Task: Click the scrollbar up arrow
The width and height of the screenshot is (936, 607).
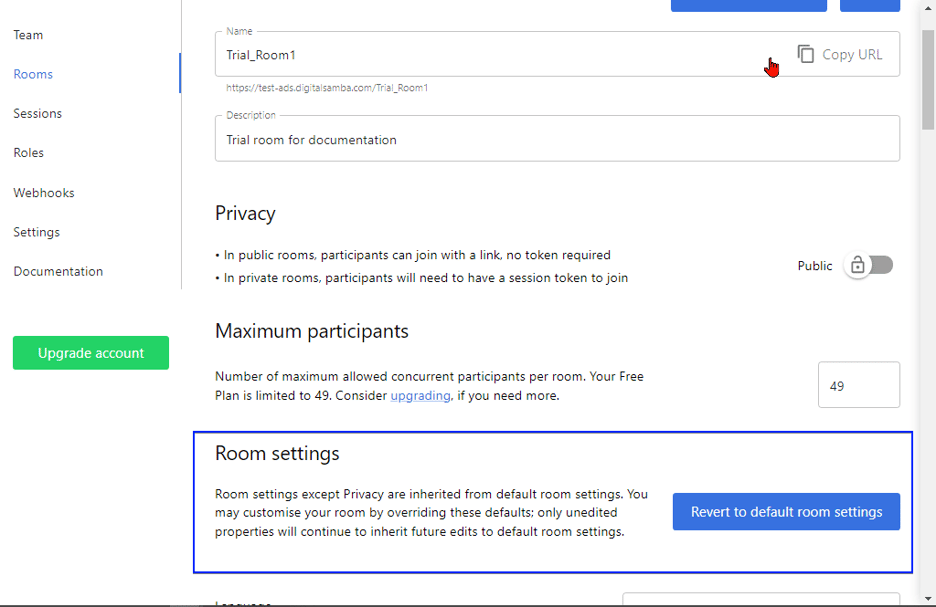Action: pos(928,9)
